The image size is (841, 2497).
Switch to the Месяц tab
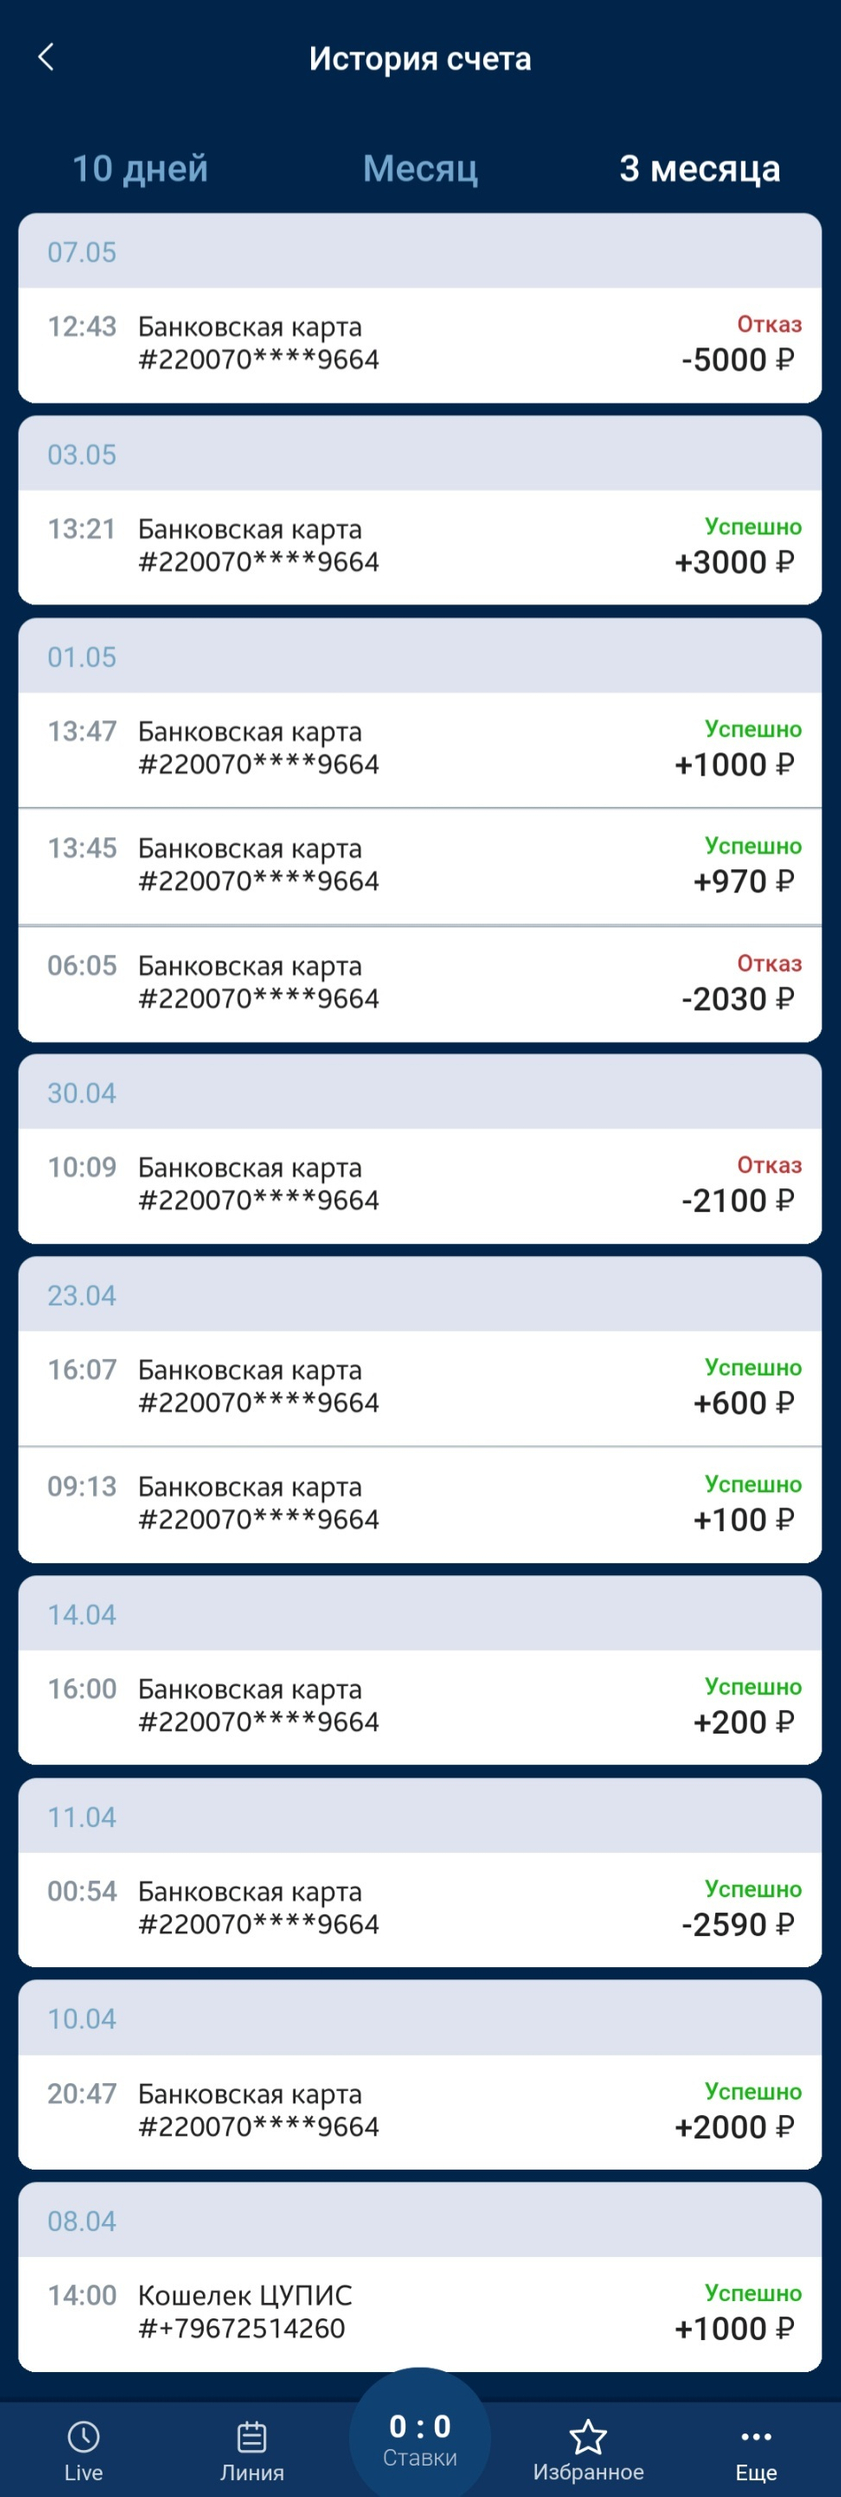coord(420,168)
